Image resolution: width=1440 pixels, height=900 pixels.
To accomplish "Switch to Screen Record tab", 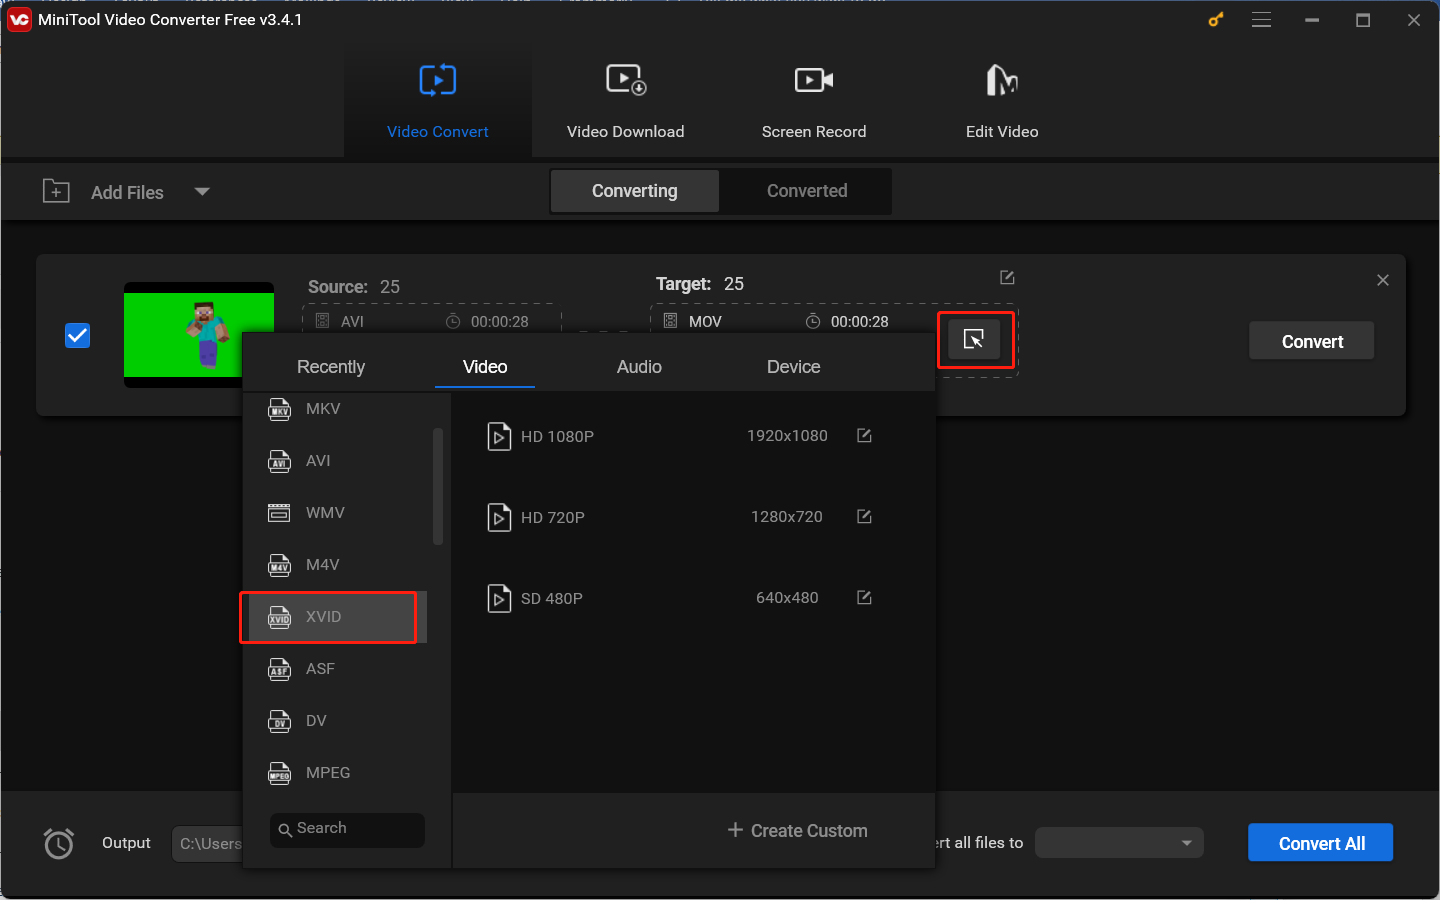I will (x=814, y=102).
